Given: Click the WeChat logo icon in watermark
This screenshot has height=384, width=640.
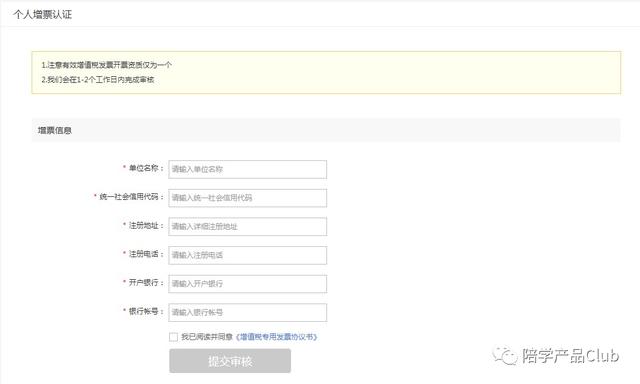Looking at the screenshot, I should 505,356.
